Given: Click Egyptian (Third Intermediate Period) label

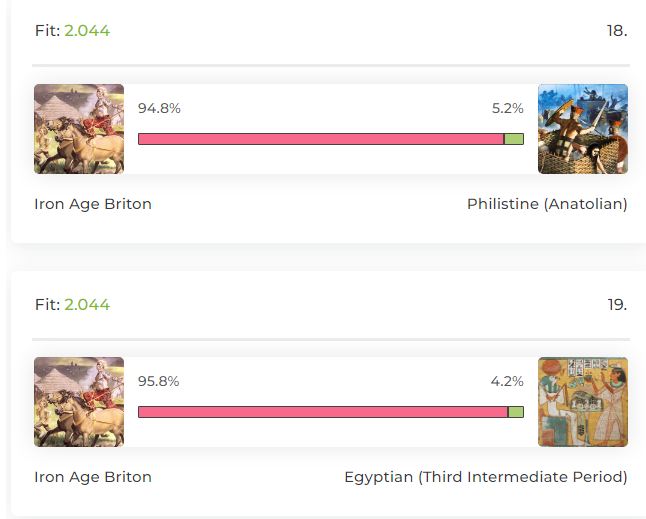Looking at the screenshot, I should point(486,477).
